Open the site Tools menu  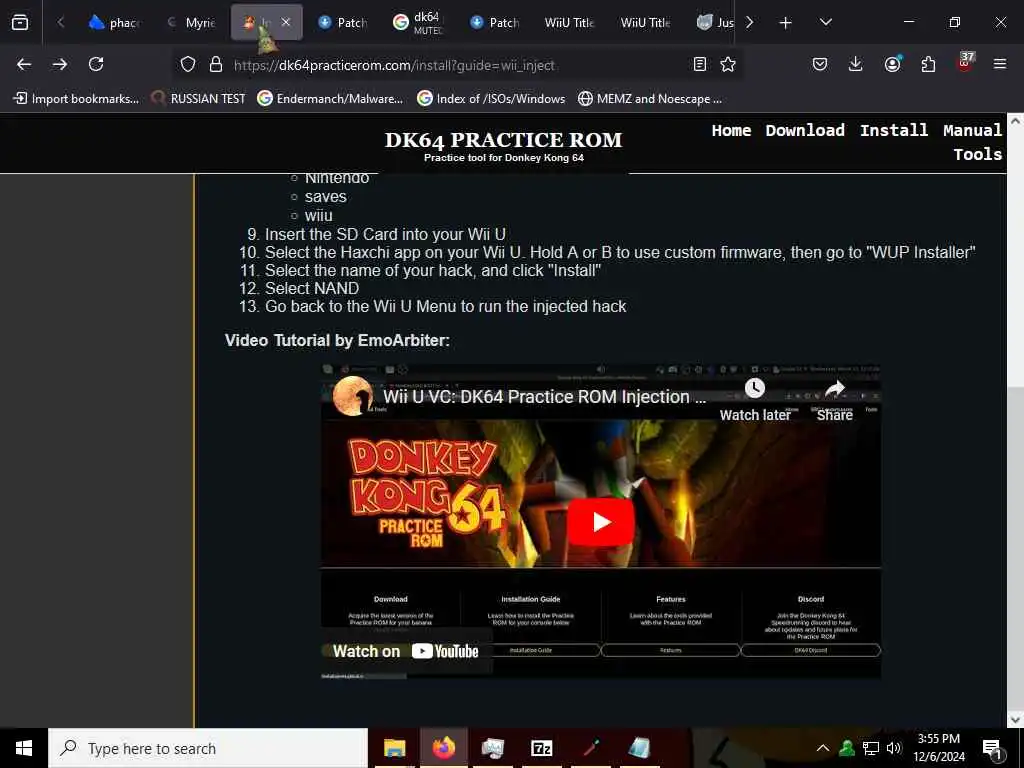point(978,155)
